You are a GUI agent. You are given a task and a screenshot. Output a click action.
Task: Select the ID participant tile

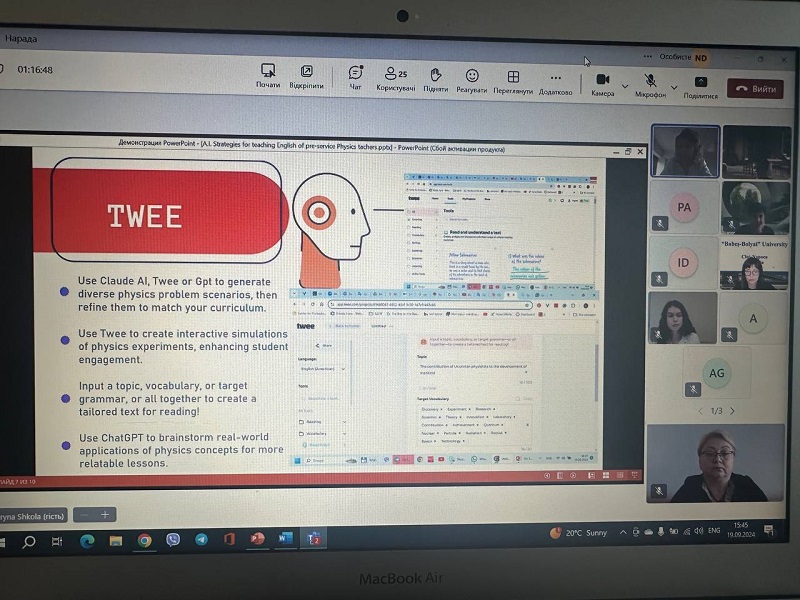click(x=683, y=262)
